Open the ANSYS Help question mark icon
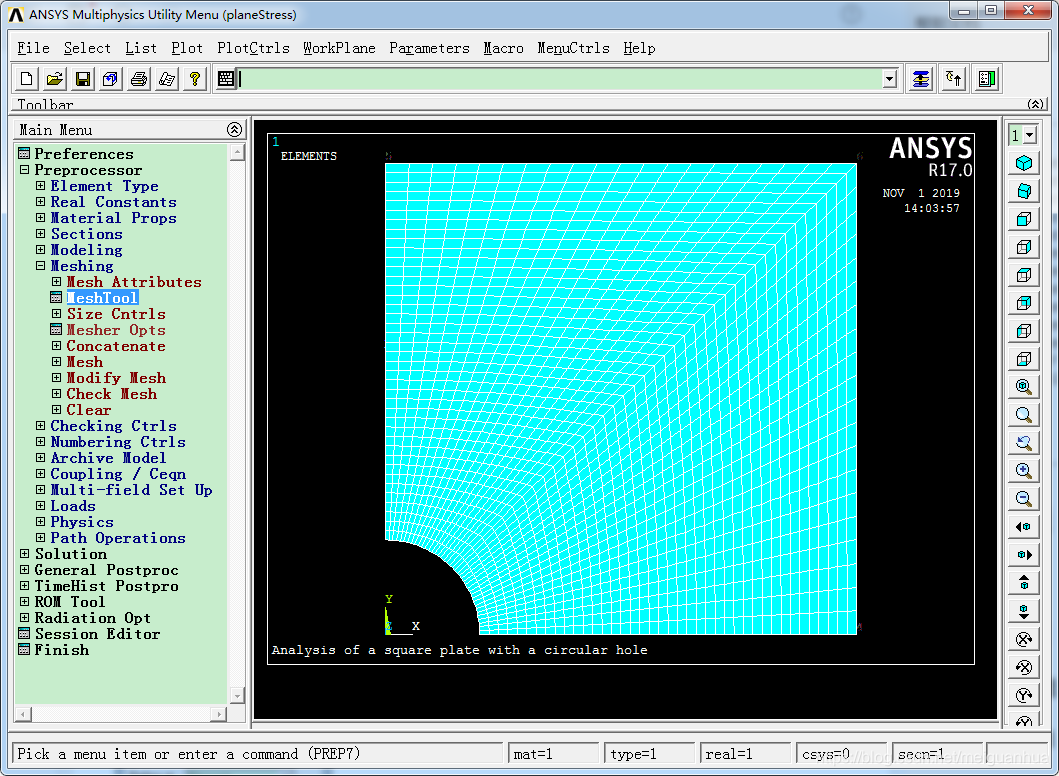 195,79
